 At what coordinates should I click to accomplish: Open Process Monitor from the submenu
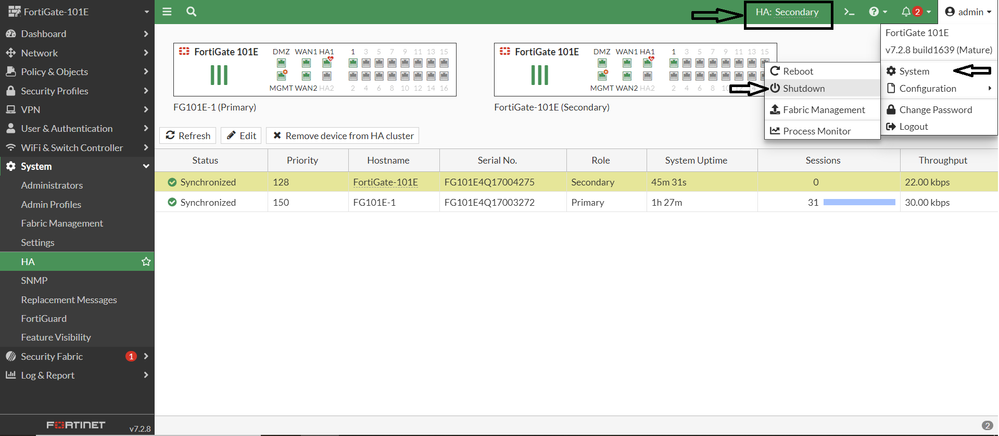pyautogui.click(x=822, y=131)
